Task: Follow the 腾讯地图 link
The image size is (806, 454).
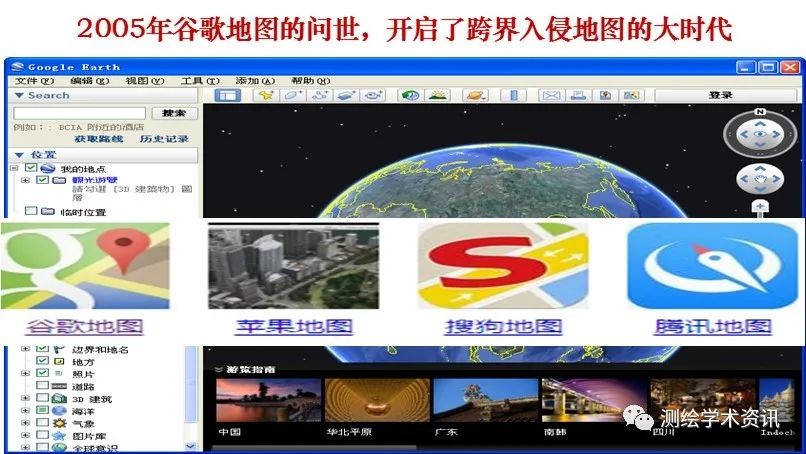Action: pos(713,327)
